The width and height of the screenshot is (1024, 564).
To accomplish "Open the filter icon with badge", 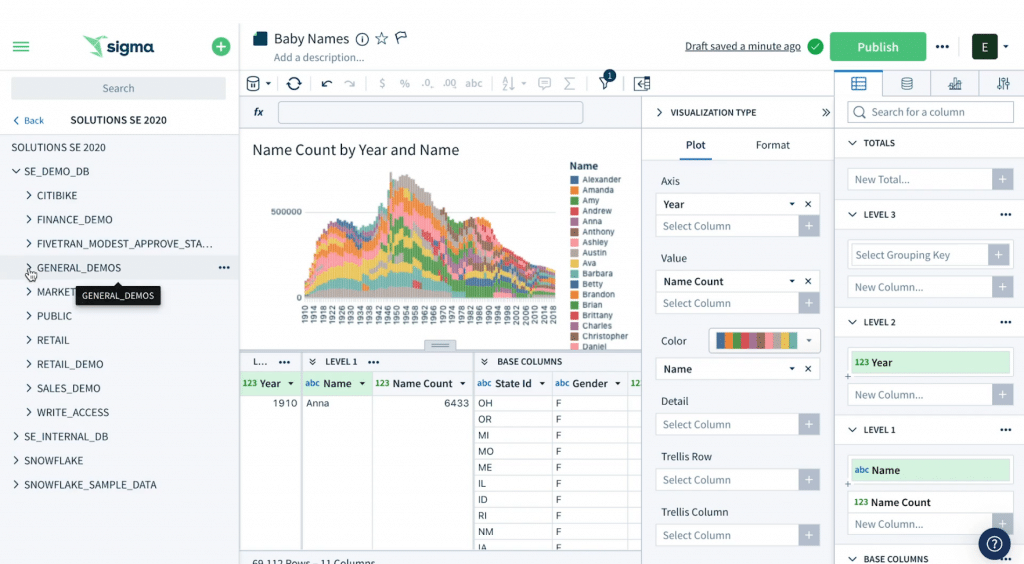I will pyautogui.click(x=605, y=83).
